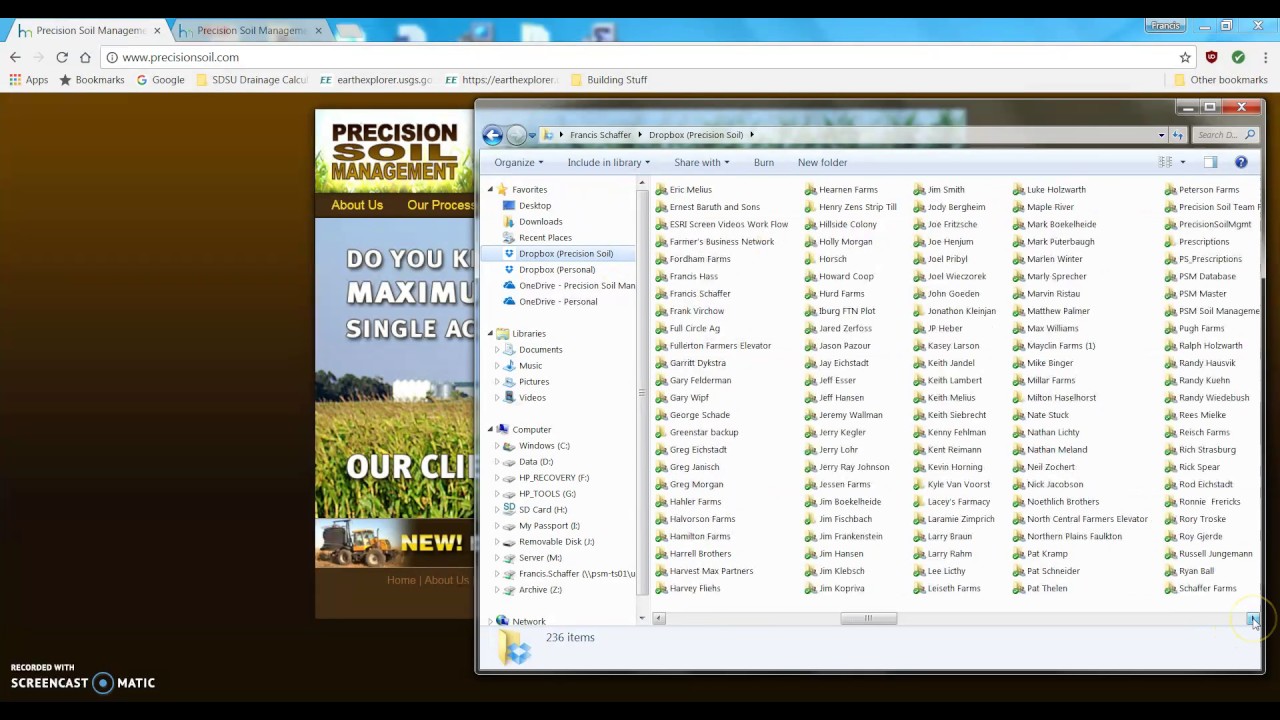Click red shield extension icon

click(1212, 57)
